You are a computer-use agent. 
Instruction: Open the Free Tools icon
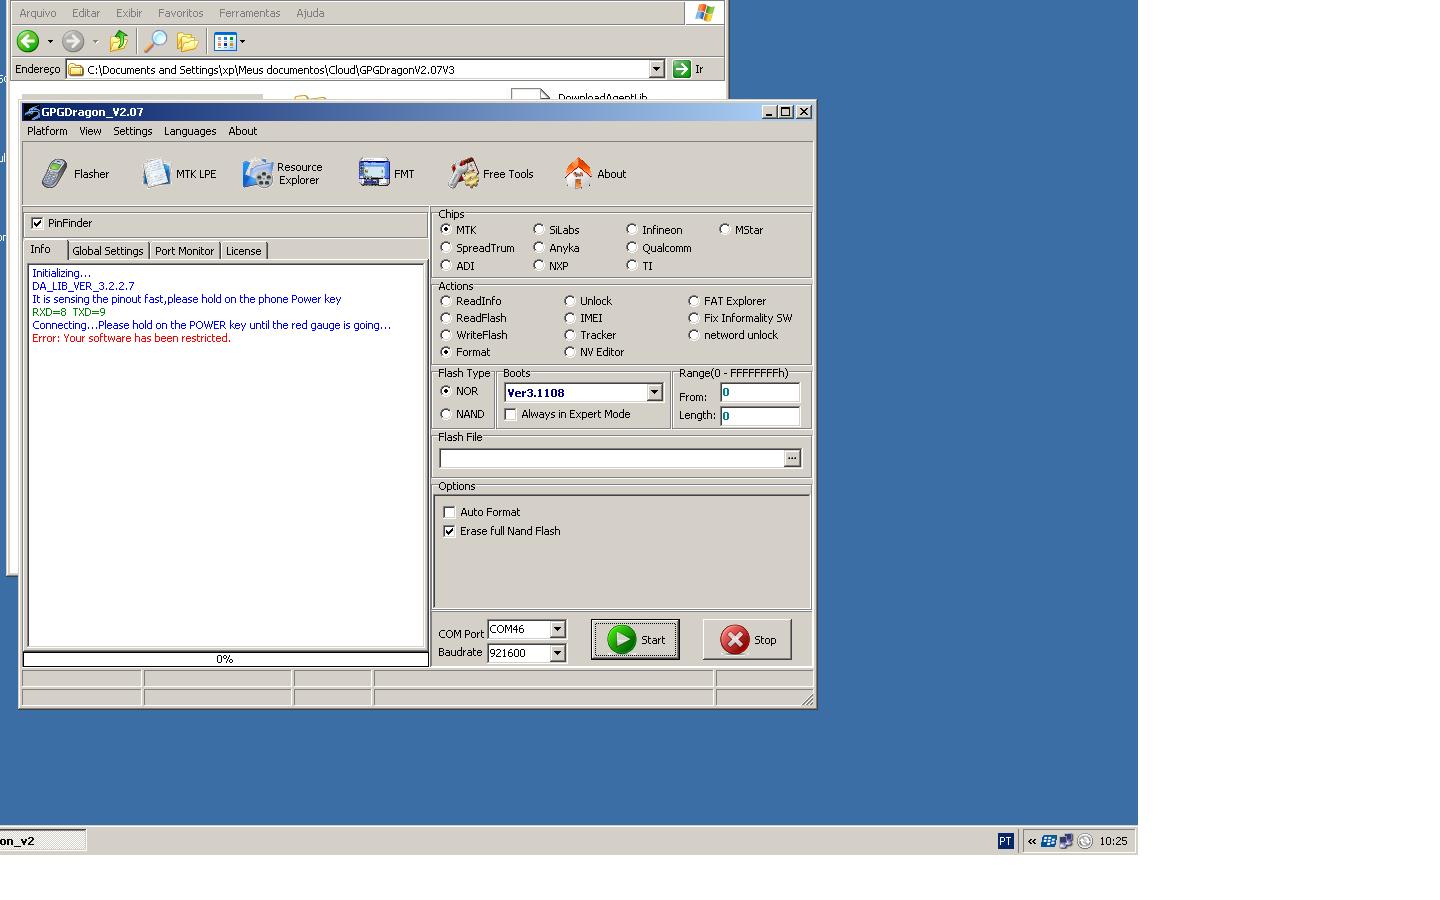[464, 174]
